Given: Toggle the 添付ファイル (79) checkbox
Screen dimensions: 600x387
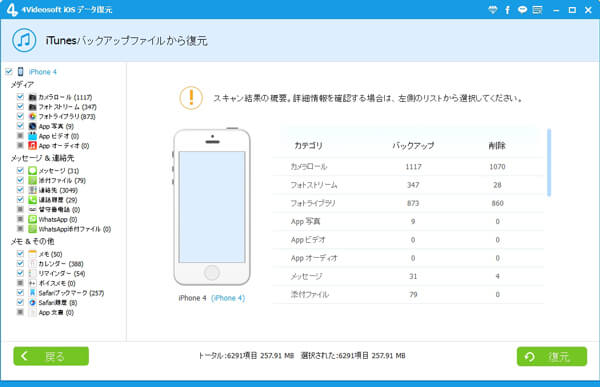Looking at the screenshot, I should [20, 180].
